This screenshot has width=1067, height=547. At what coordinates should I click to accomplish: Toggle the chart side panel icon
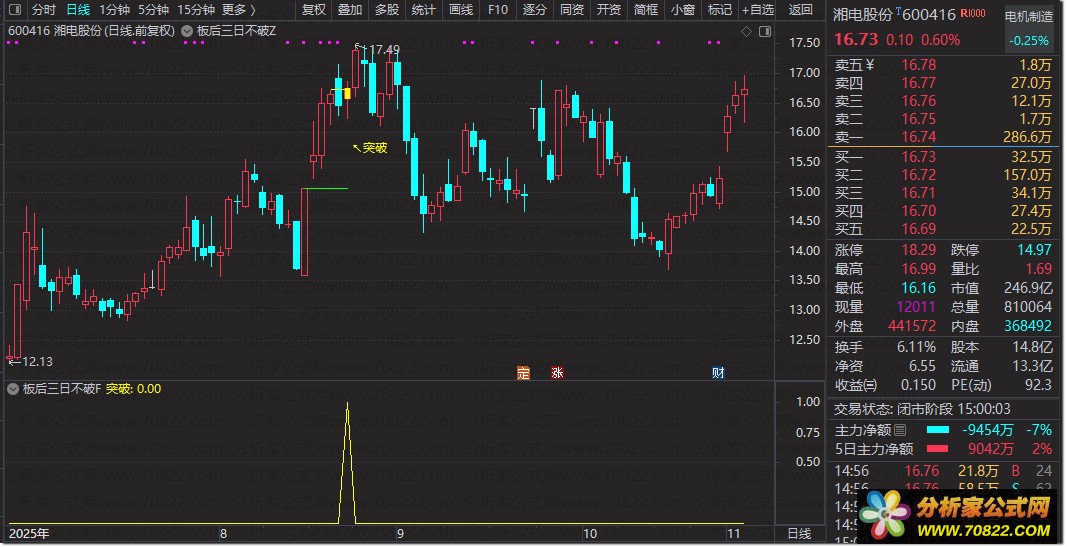pos(765,31)
